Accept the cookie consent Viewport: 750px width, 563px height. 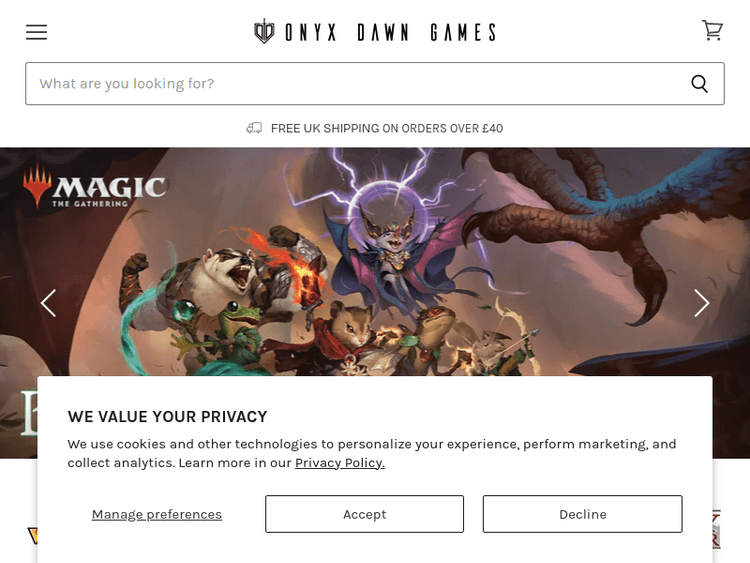pos(364,514)
